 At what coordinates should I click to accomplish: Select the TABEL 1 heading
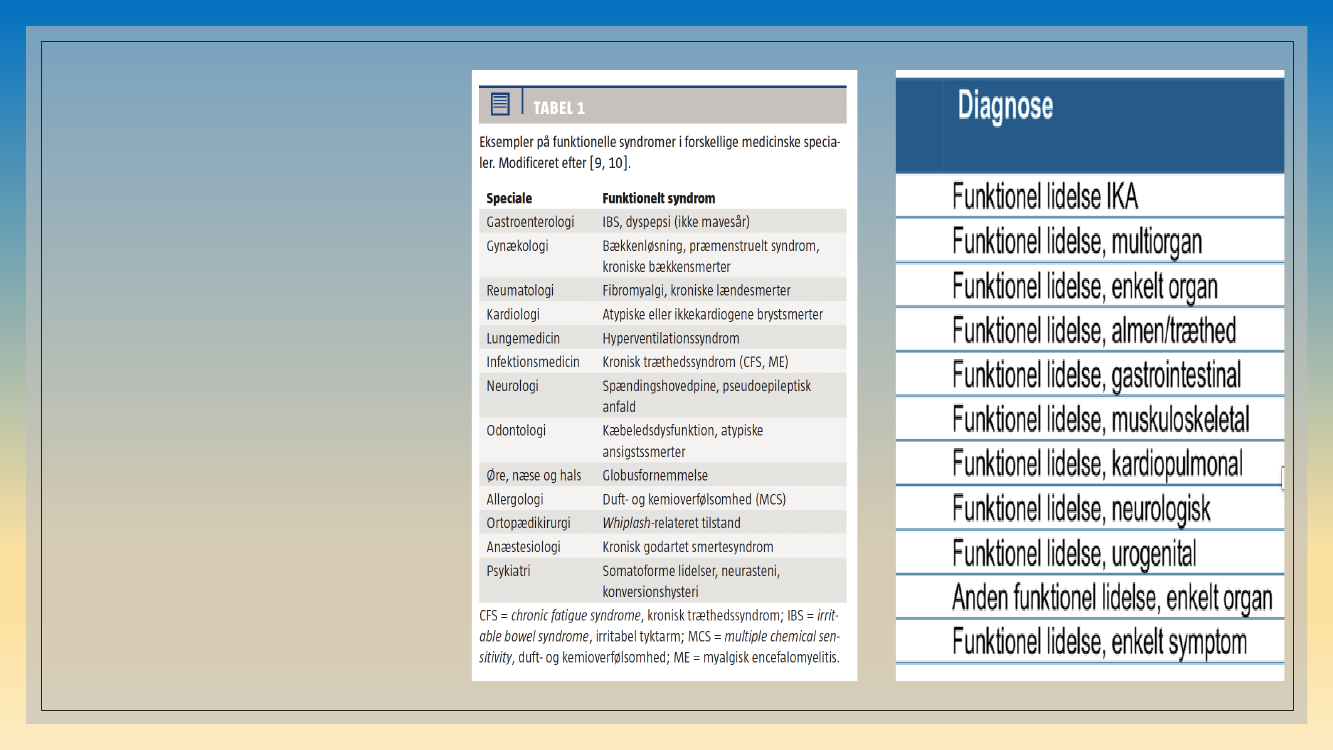pyautogui.click(x=559, y=108)
